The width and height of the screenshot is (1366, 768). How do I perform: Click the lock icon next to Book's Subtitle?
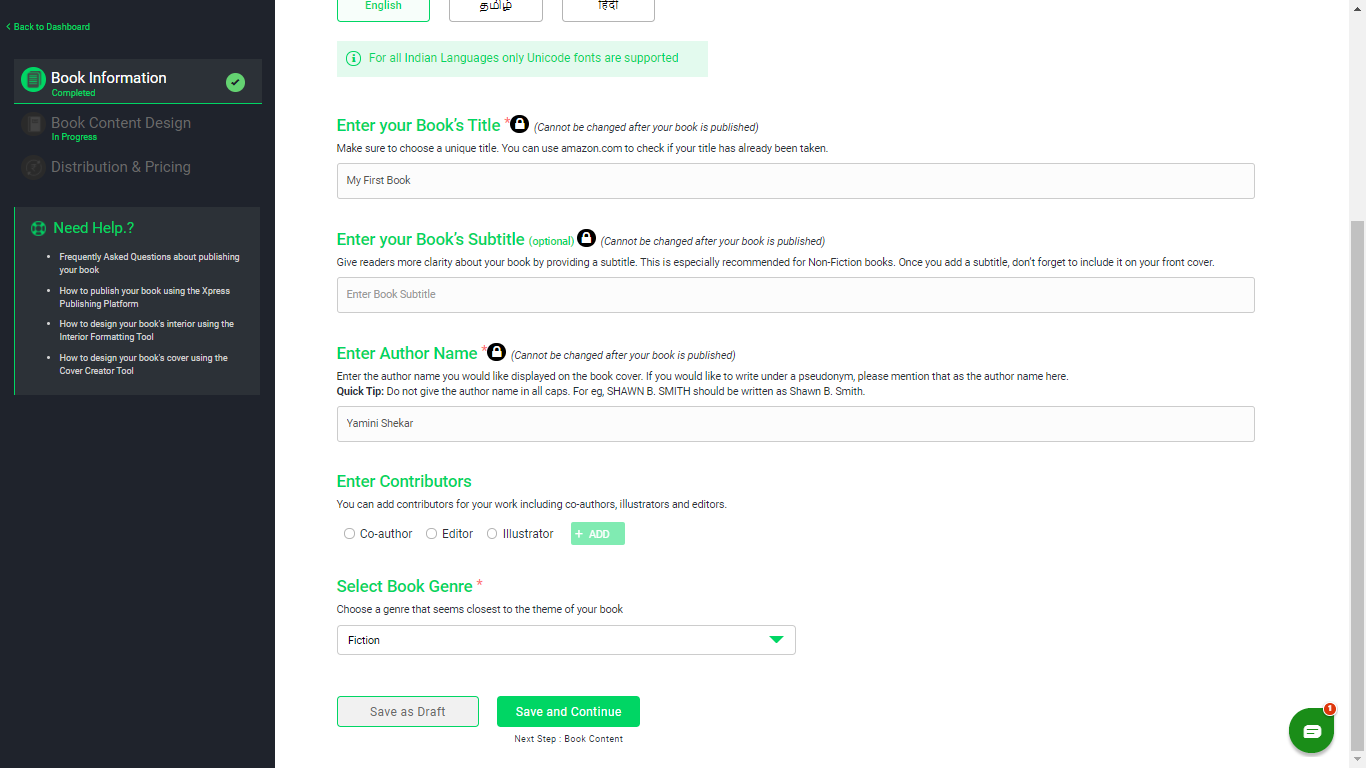point(586,238)
